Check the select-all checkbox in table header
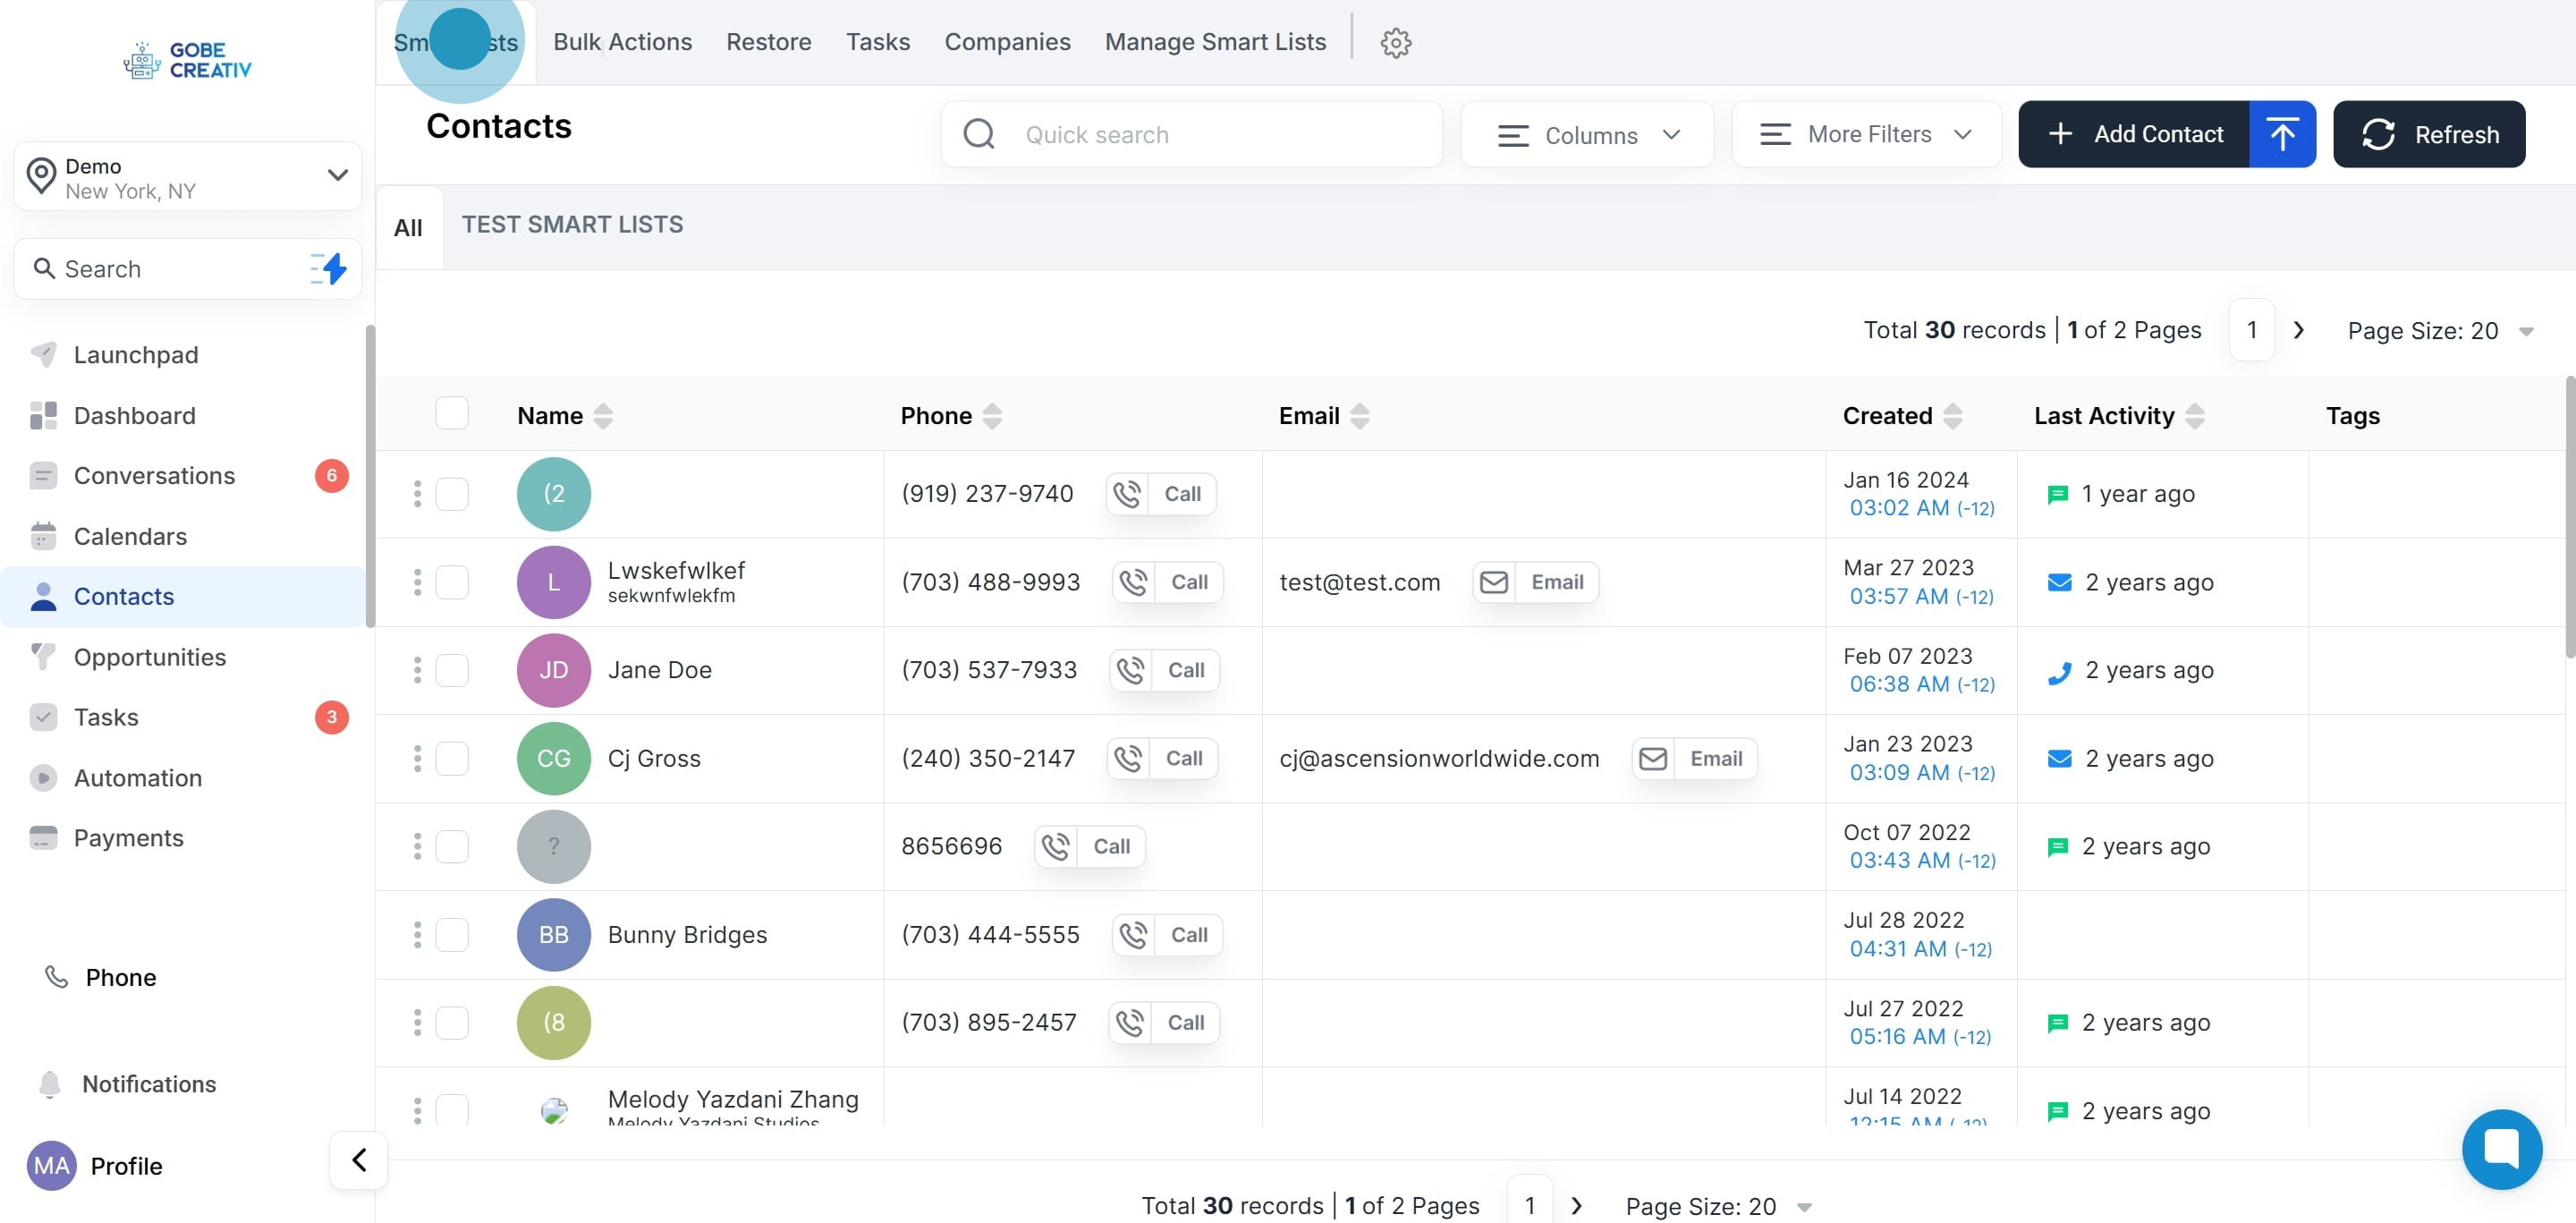 point(452,413)
